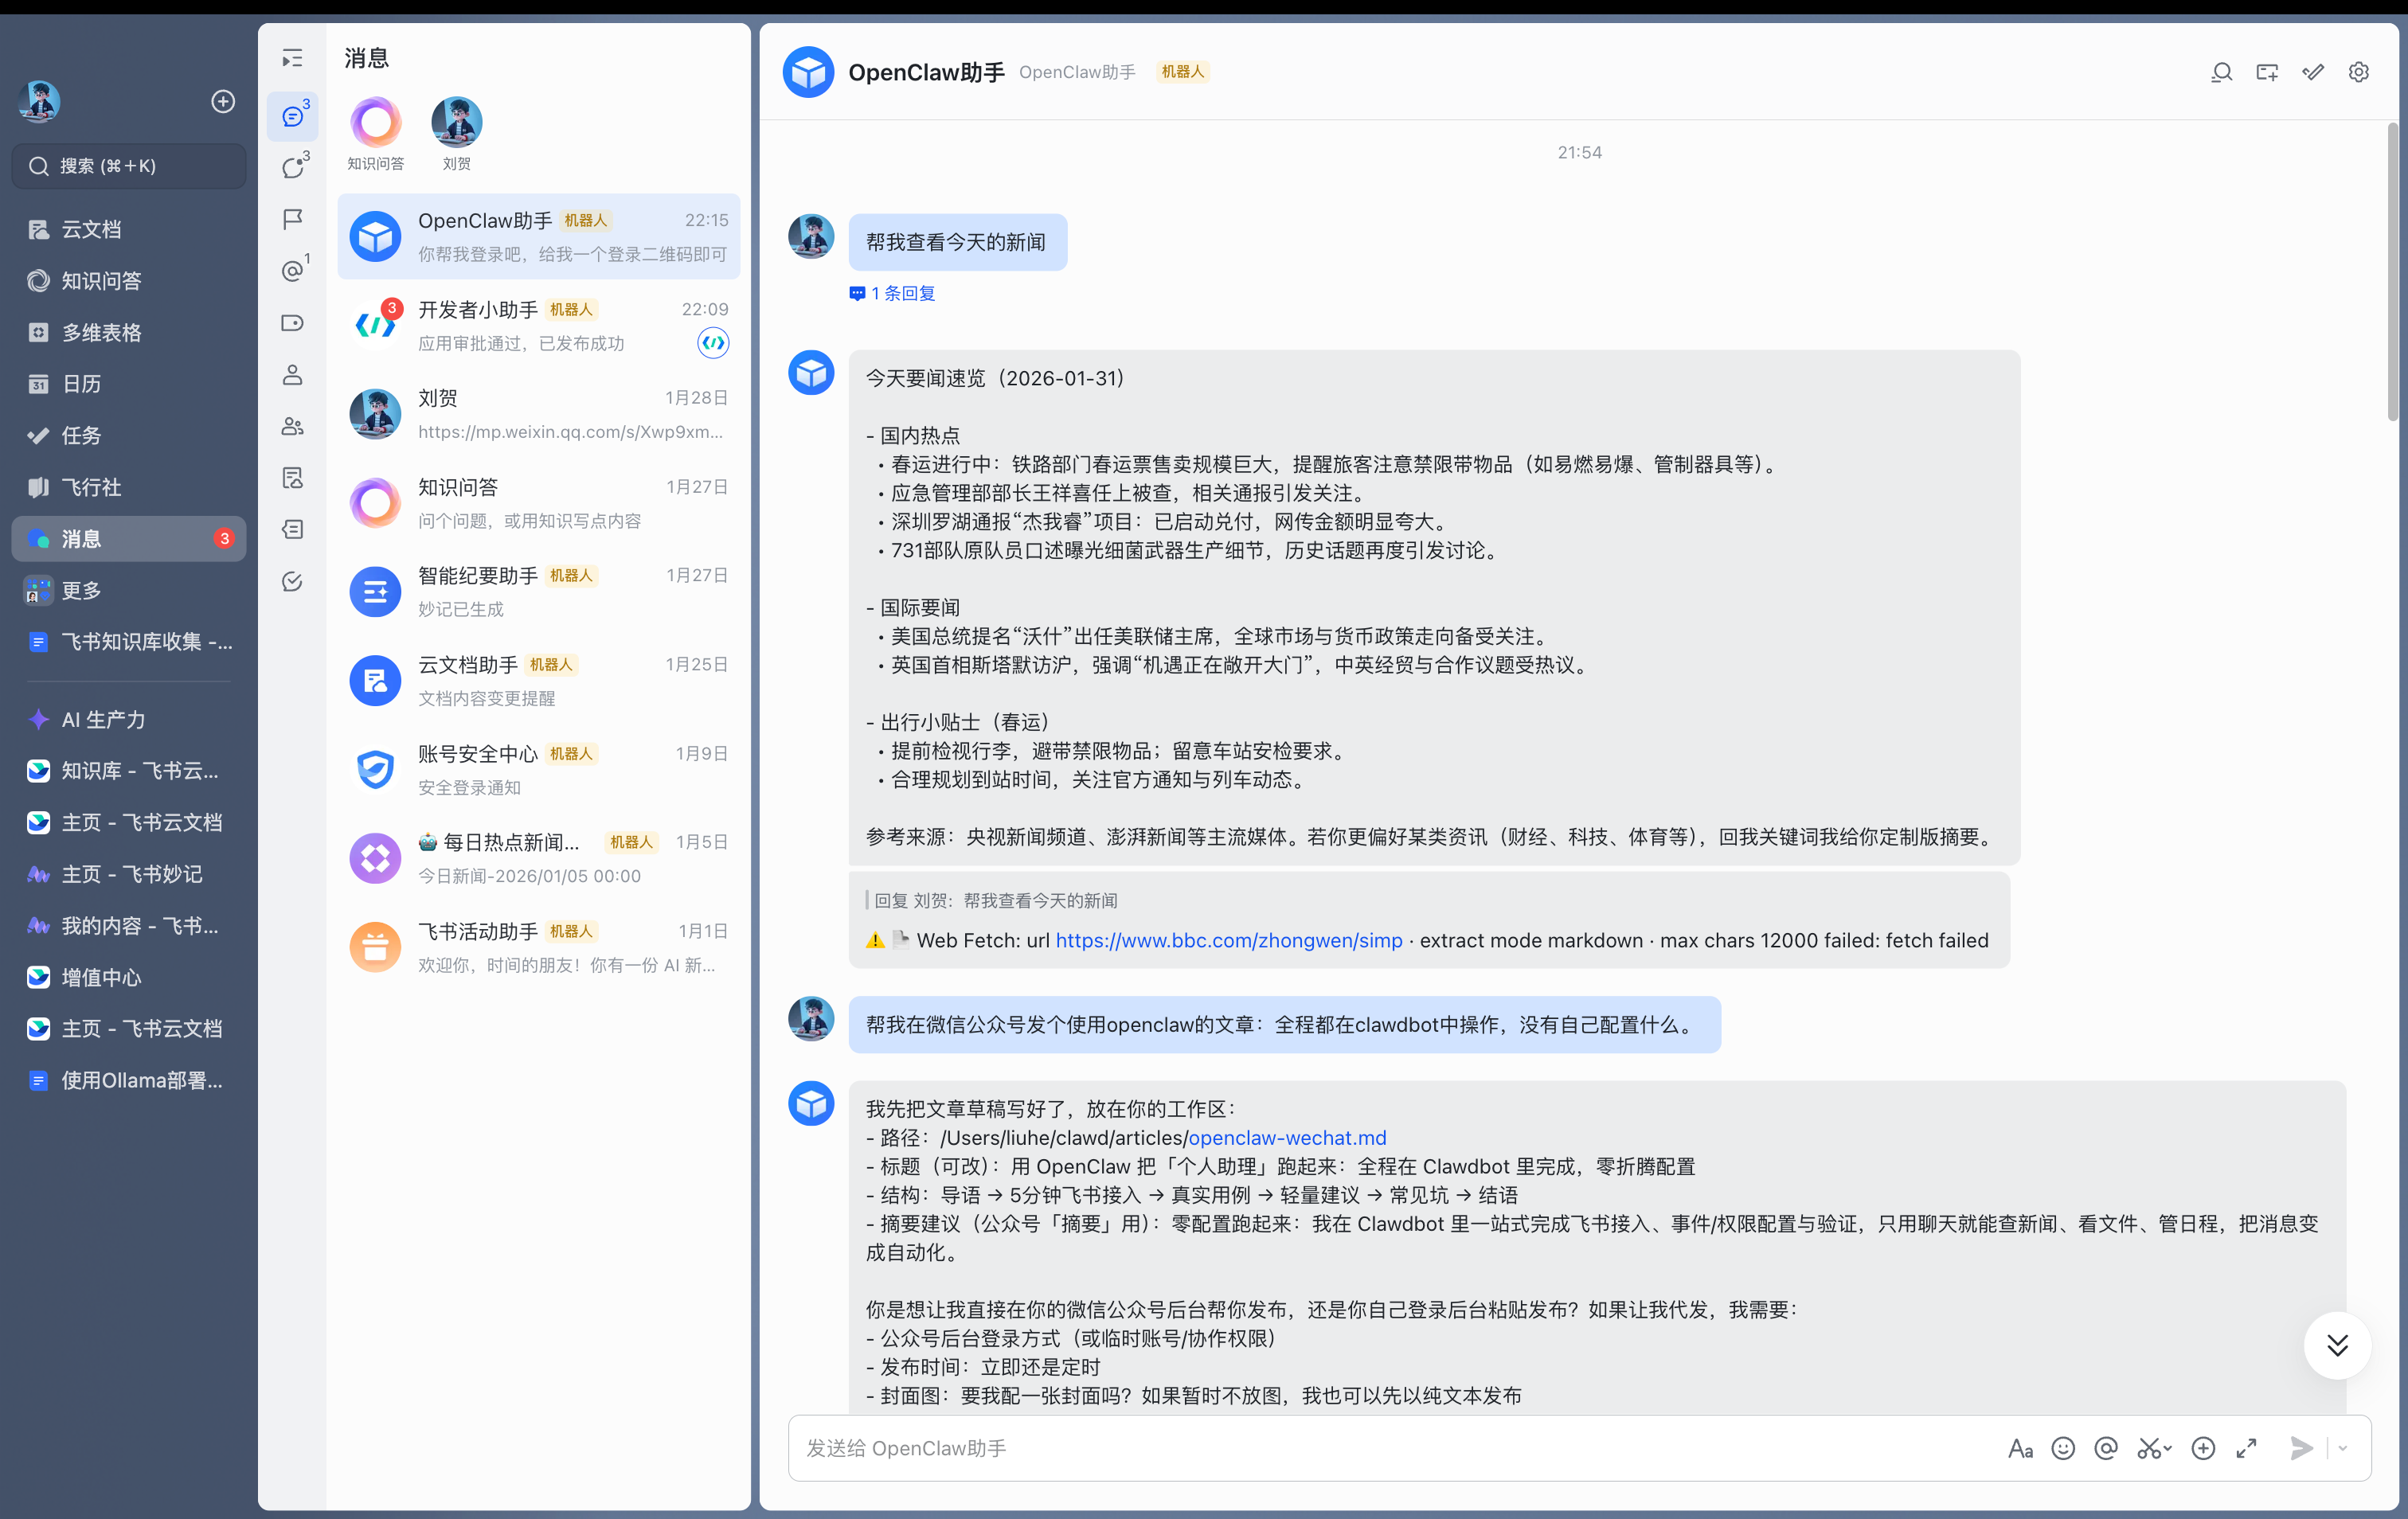
Task: Filter by group chats icon
Action: tap(292, 426)
